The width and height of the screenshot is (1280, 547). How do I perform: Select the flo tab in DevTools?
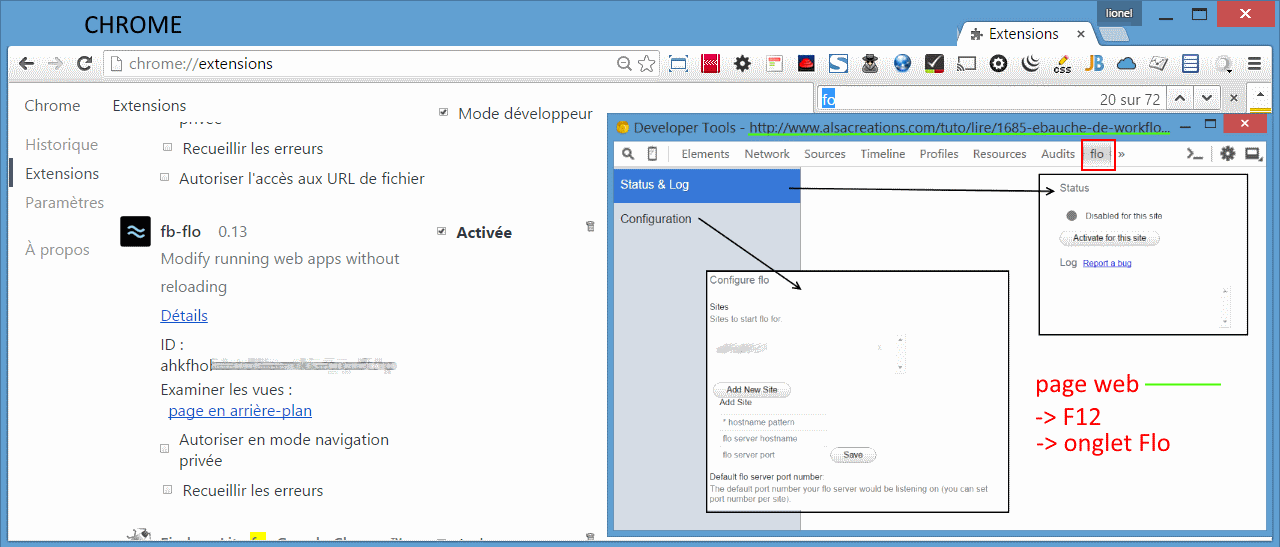(x=1097, y=154)
